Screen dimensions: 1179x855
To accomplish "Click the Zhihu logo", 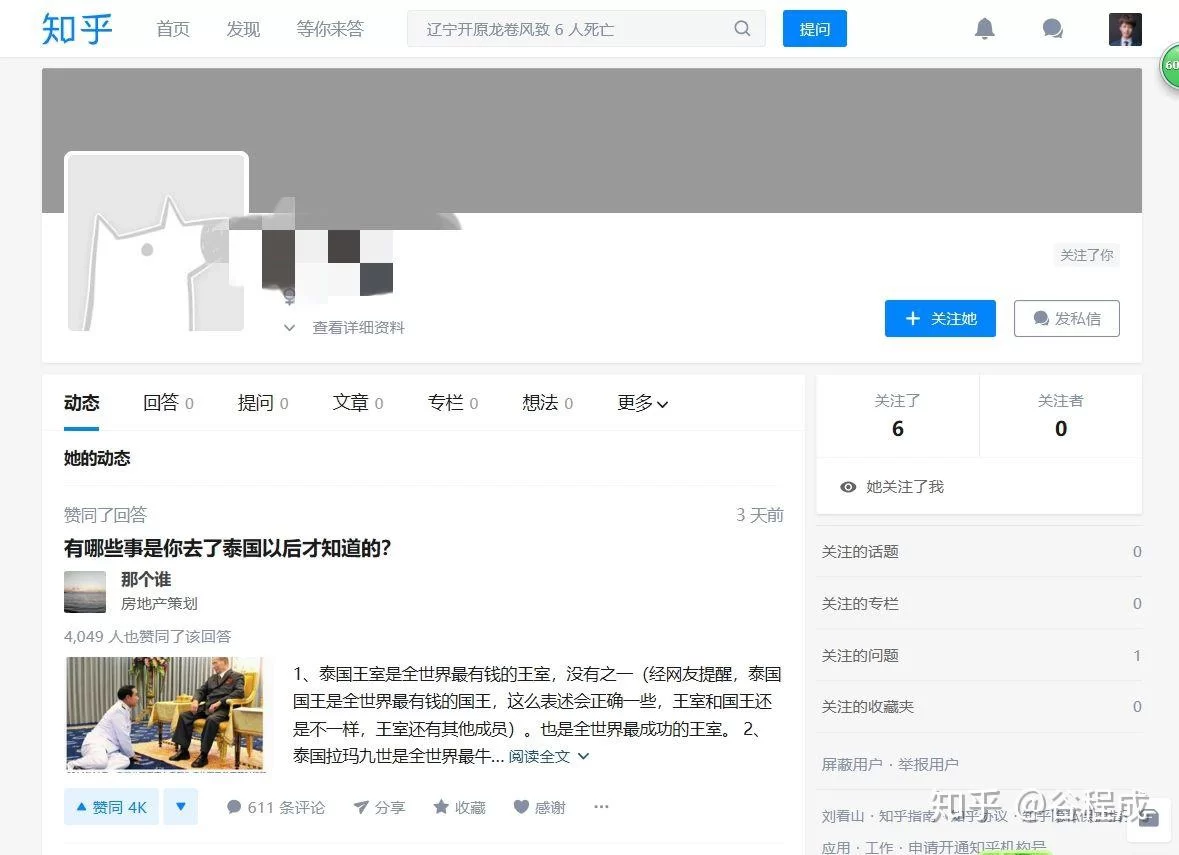I will pos(77,29).
